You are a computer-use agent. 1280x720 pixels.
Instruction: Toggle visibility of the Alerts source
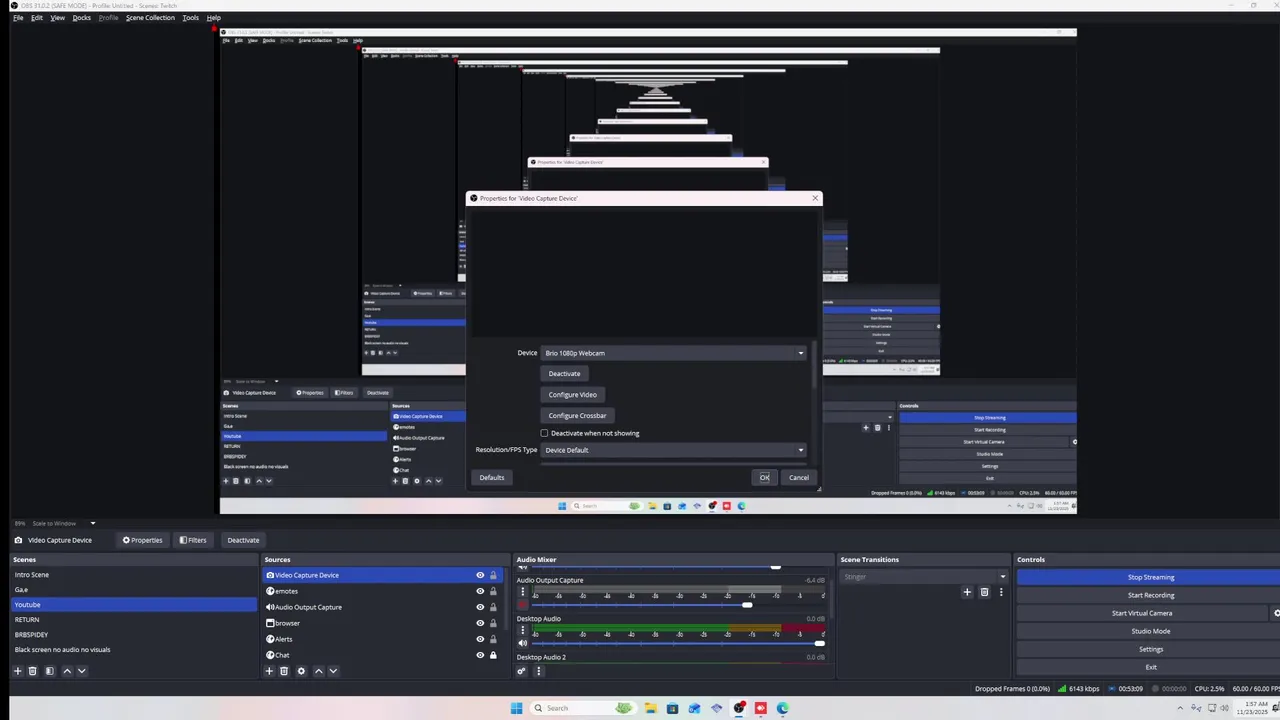click(x=480, y=639)
